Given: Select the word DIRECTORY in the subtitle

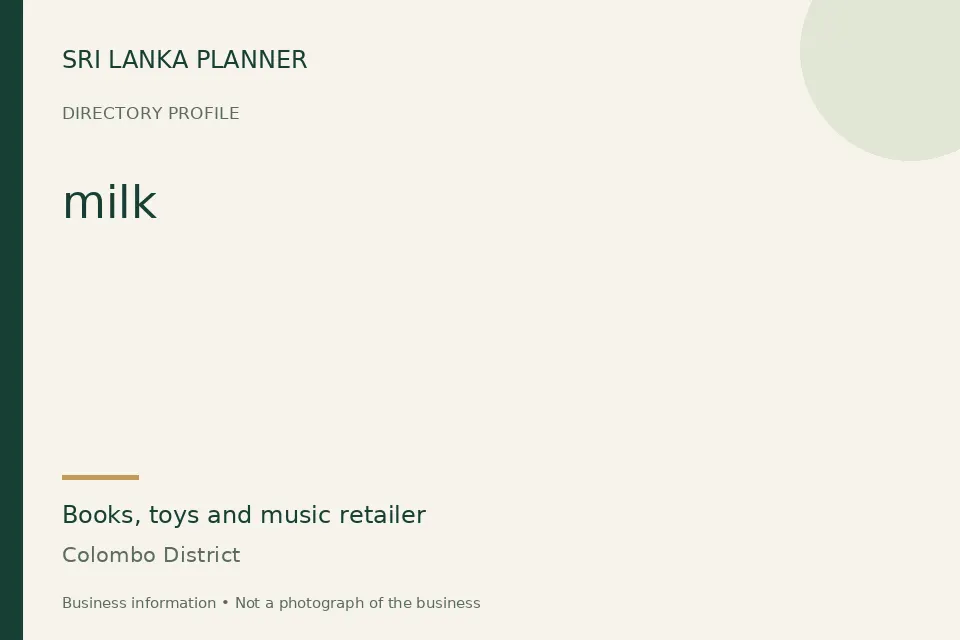Looking at the screenshot, I should [112, 113].
